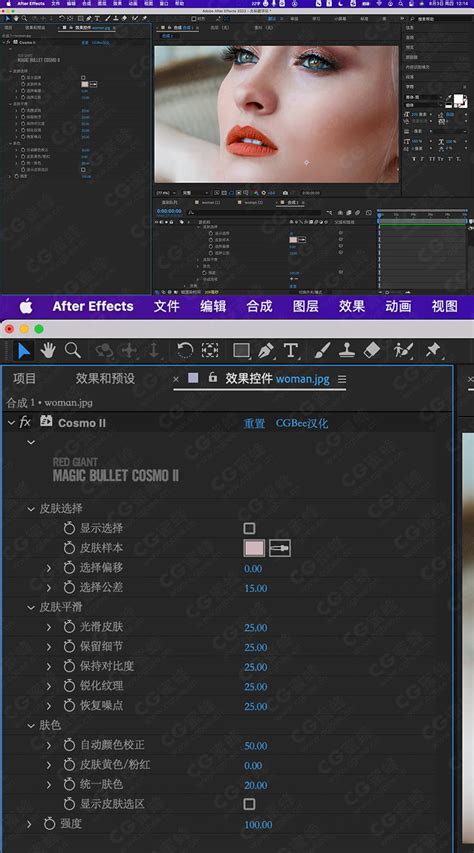Expand the enlarged 选择偏移 property
This screenshot has width=474, height=853.
[49, 568]
